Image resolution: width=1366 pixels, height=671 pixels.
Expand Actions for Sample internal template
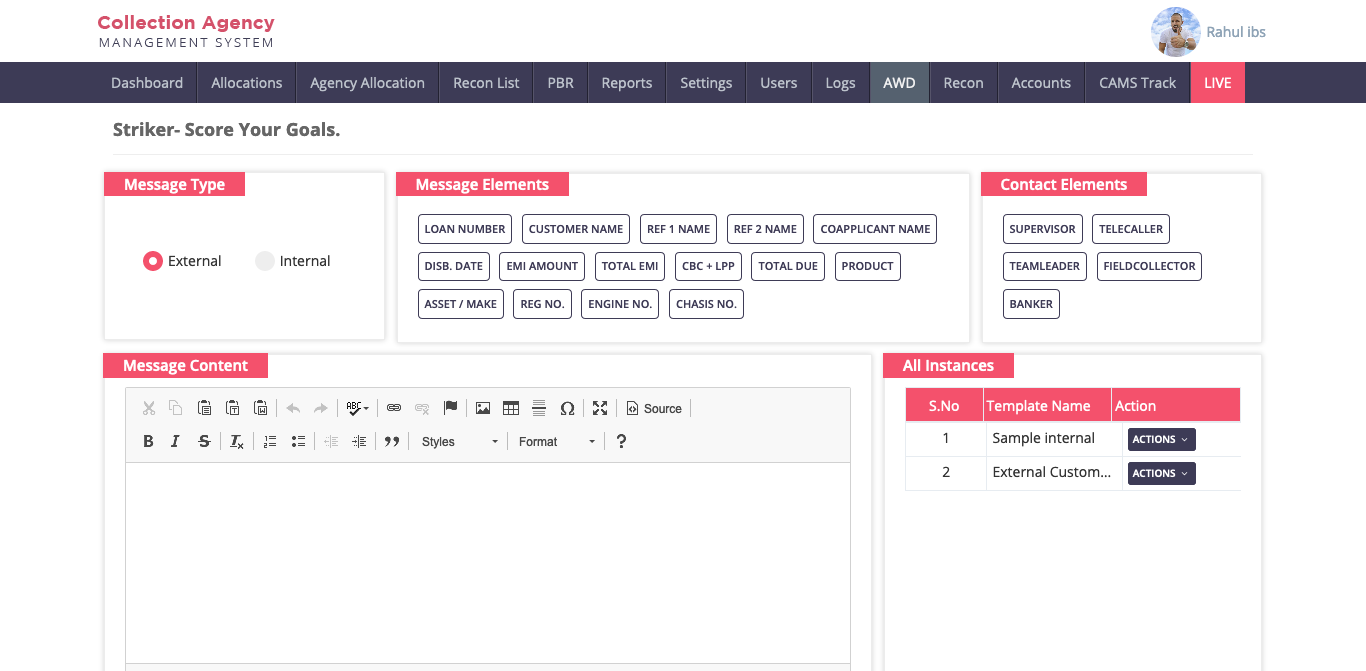pos(1161,440)
